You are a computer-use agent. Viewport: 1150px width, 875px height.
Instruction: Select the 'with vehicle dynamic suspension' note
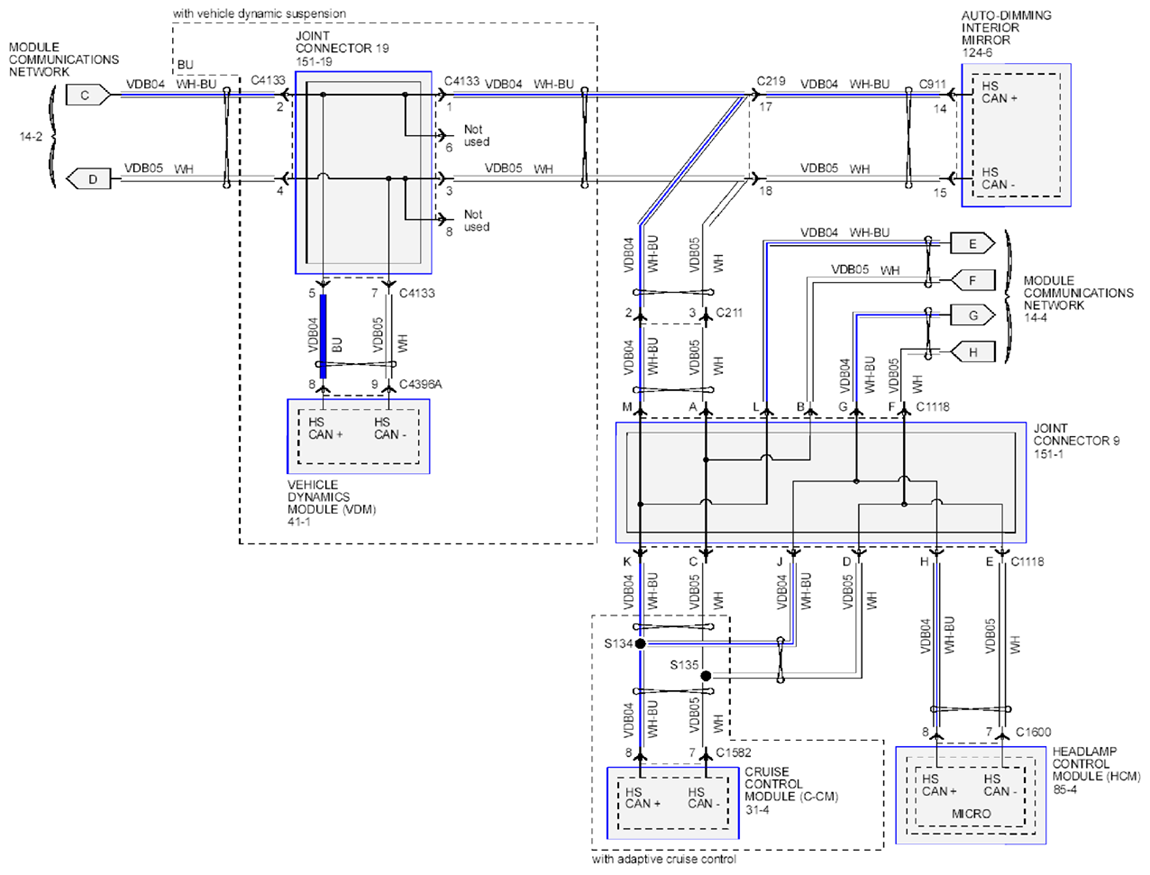[260, 13]
